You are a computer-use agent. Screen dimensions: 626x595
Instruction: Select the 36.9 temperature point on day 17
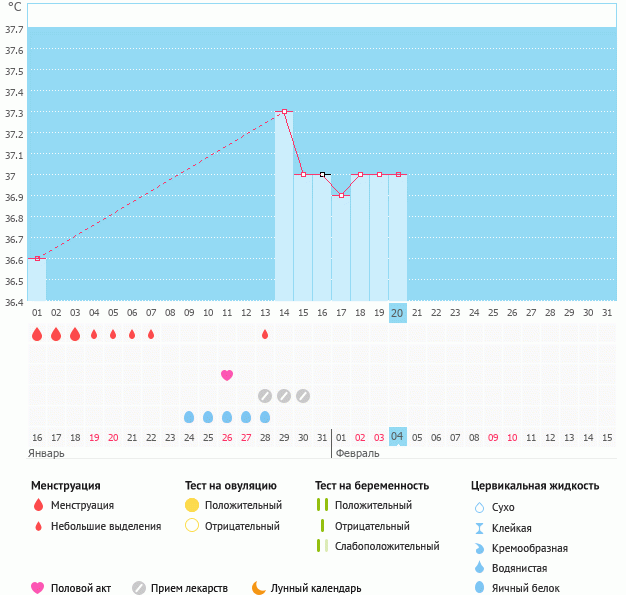click(x=341, y=195)
